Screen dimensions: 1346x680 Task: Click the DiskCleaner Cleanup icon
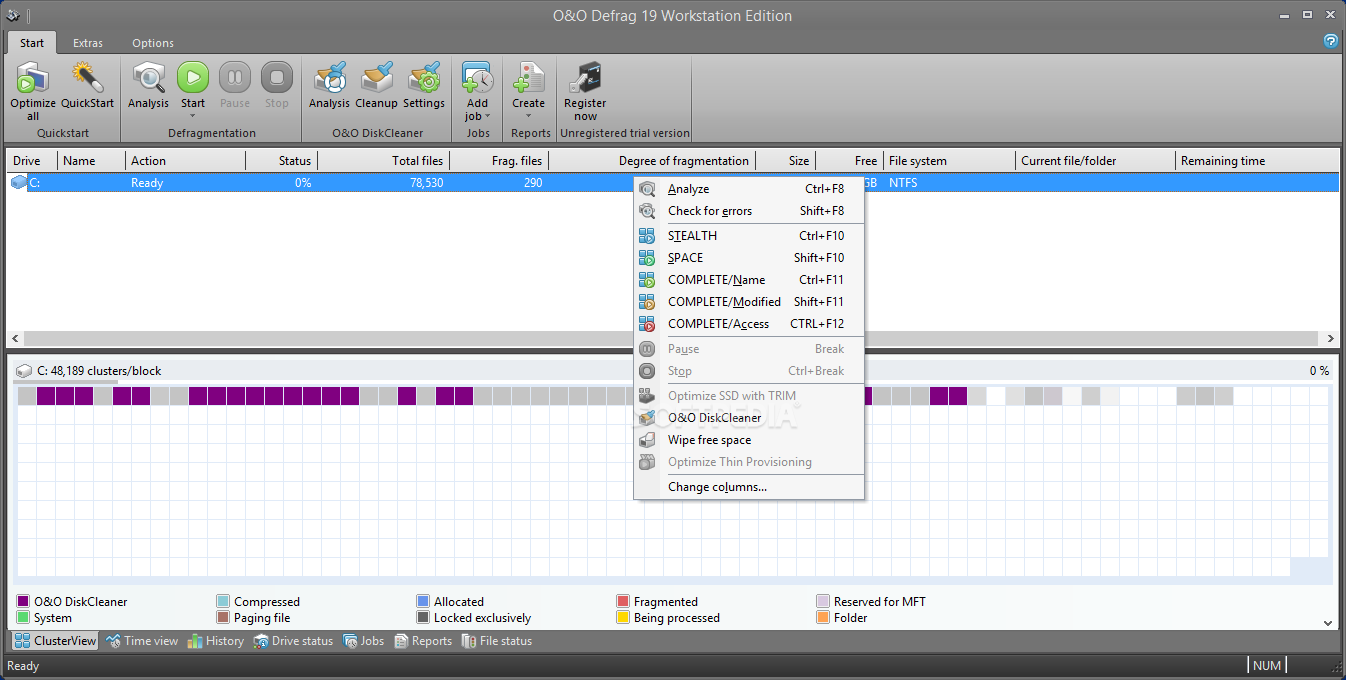tap(377, 77)
